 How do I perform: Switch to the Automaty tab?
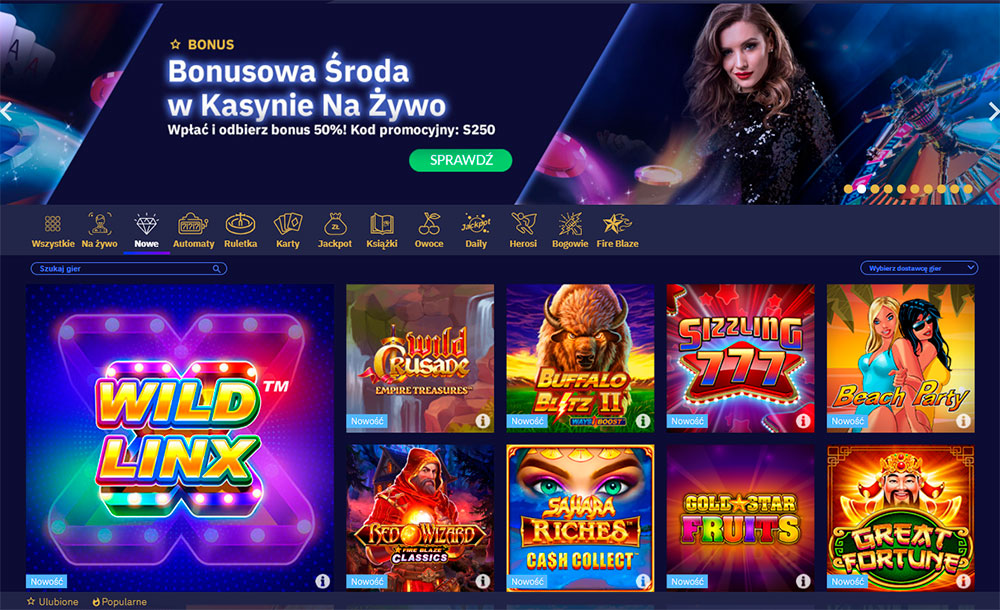coord(193,231)
